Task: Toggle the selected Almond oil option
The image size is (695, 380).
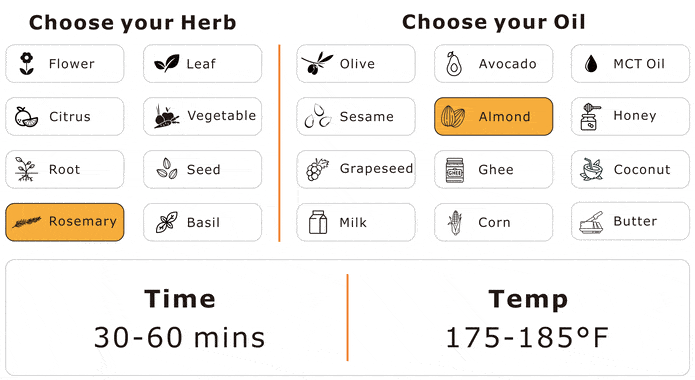Action: (x=493, y=116)
